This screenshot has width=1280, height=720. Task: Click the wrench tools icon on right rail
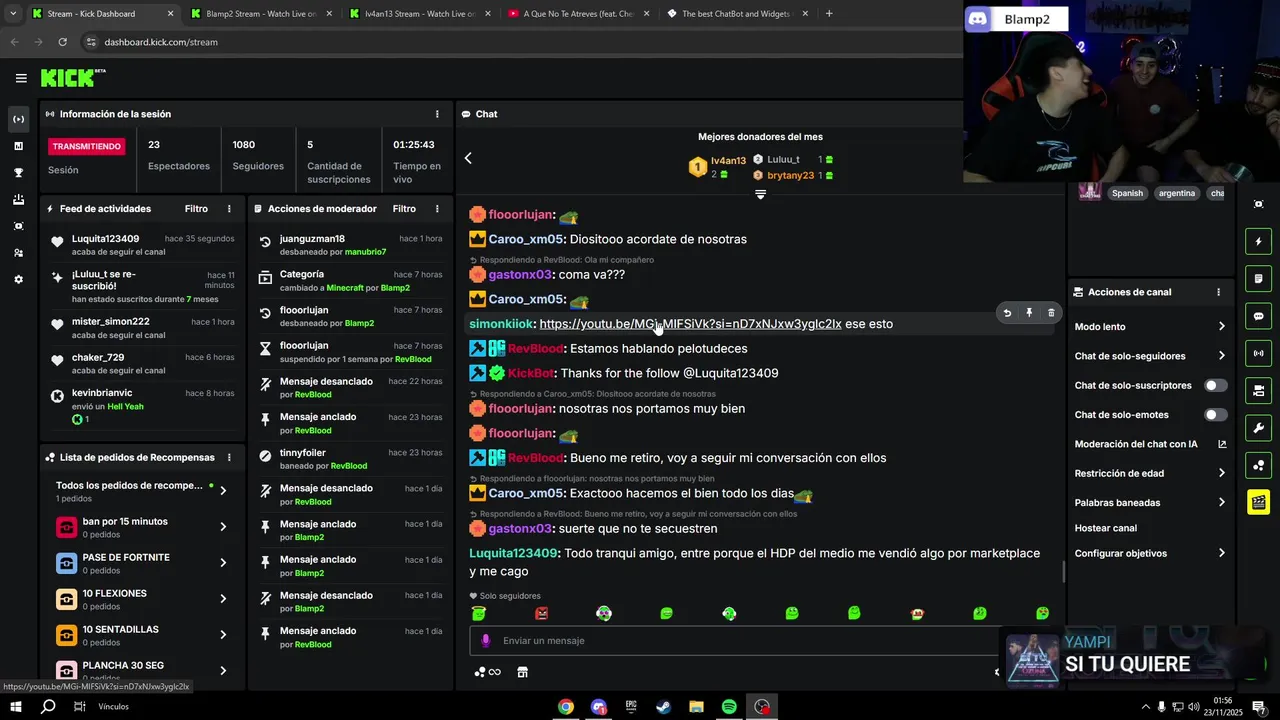1258,428
